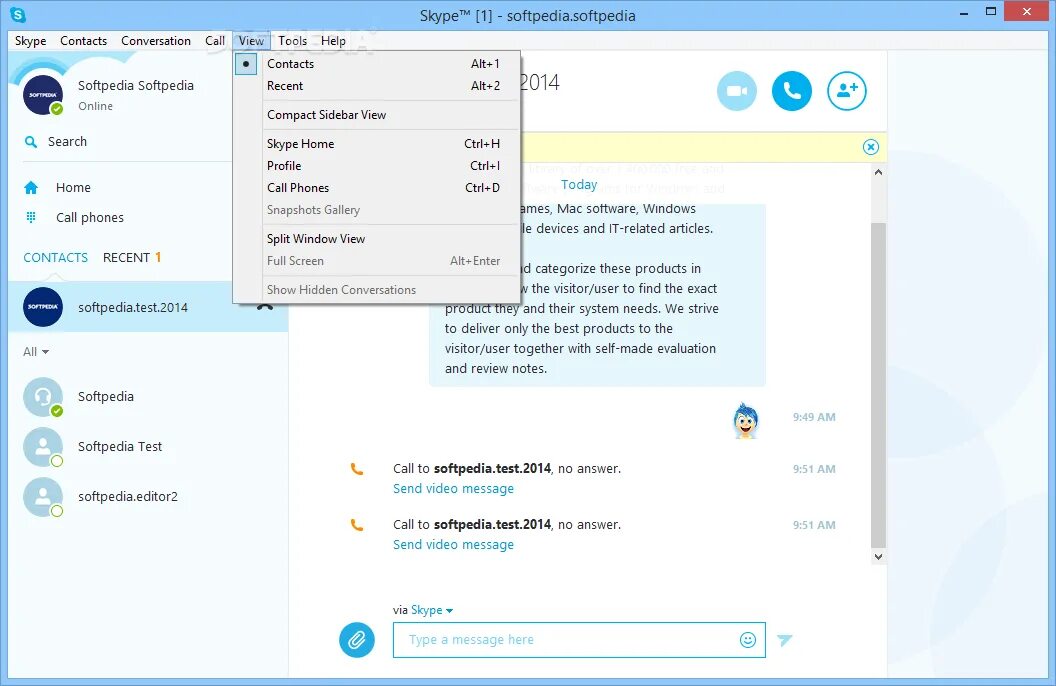Open the Conversation menu
Screen dimensions: 1056x686
pyautogui.click(x=156, y=41)
